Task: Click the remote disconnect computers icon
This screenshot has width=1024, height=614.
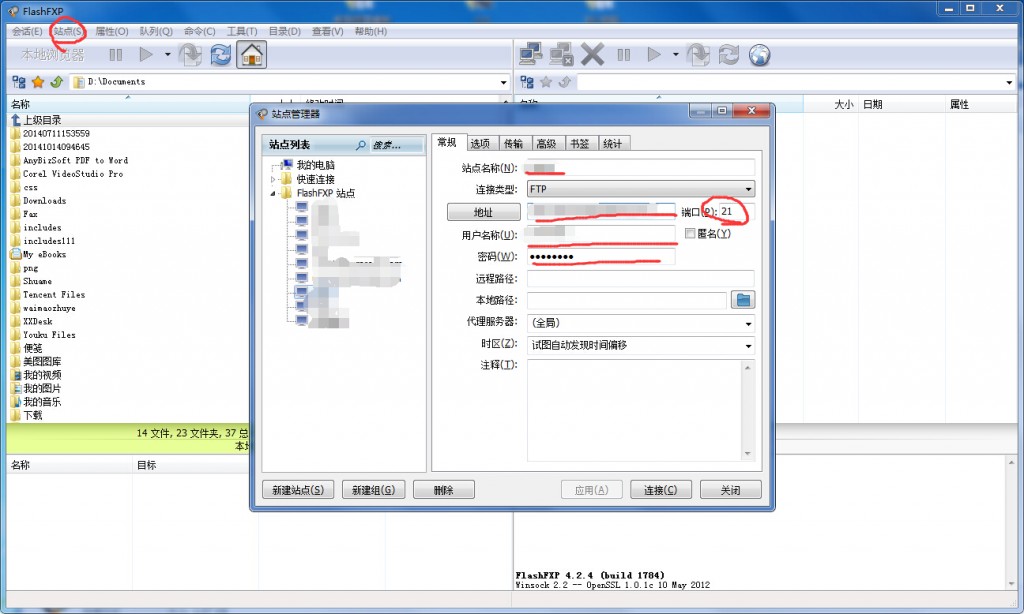Action: pyautogui.click(x=561, y=55)
